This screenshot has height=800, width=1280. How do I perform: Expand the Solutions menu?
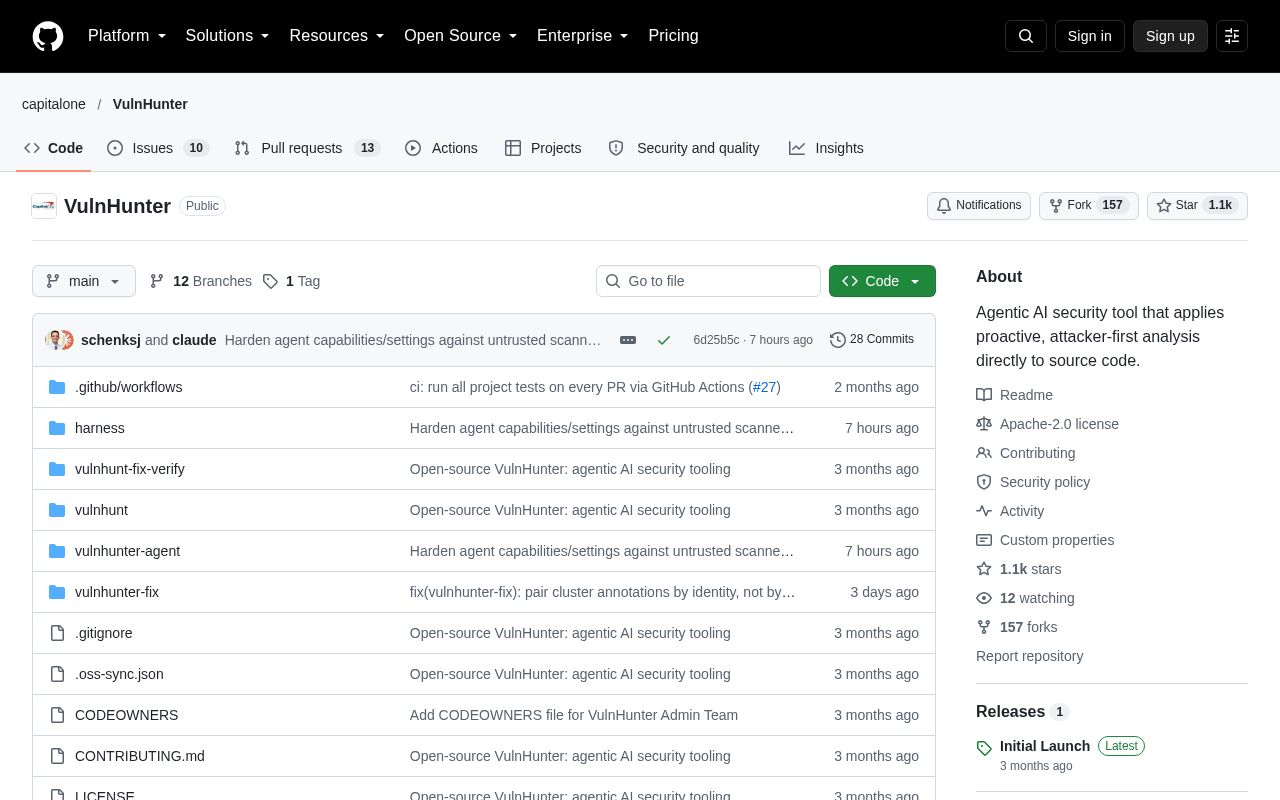point(228,36)
